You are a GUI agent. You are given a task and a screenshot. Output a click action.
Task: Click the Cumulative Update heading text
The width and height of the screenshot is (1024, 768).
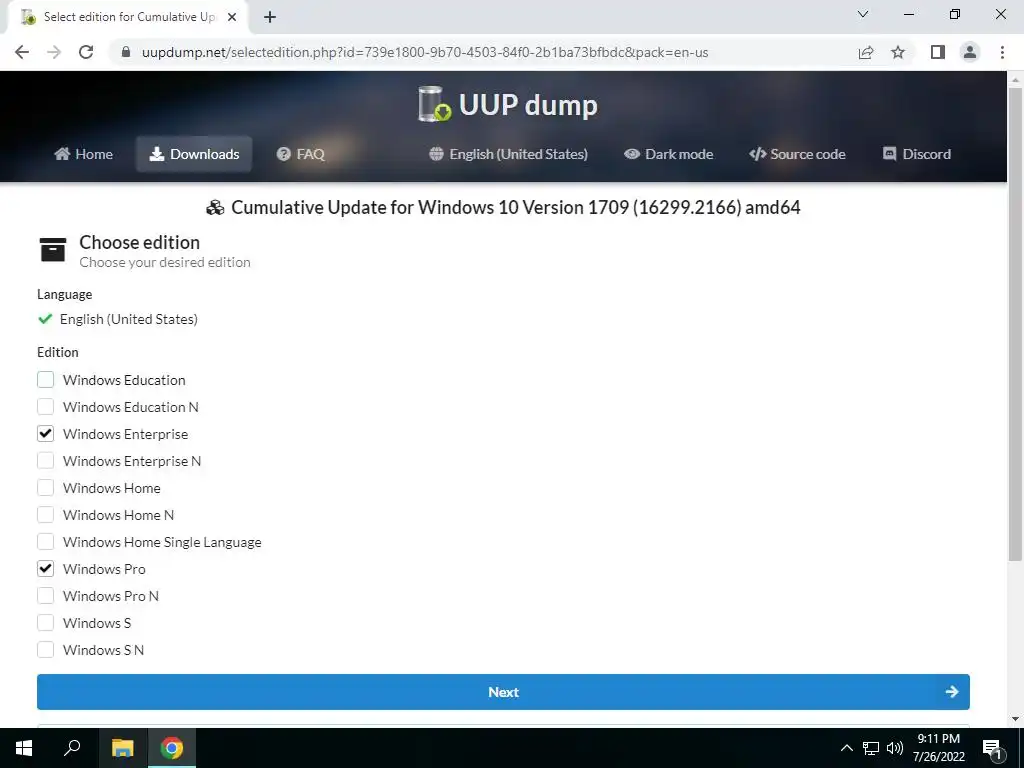point(515,207)
